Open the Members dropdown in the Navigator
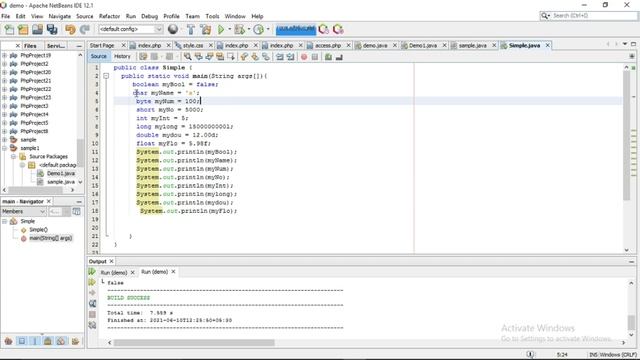This screenshot has height=360, width=640. point(23,211)
